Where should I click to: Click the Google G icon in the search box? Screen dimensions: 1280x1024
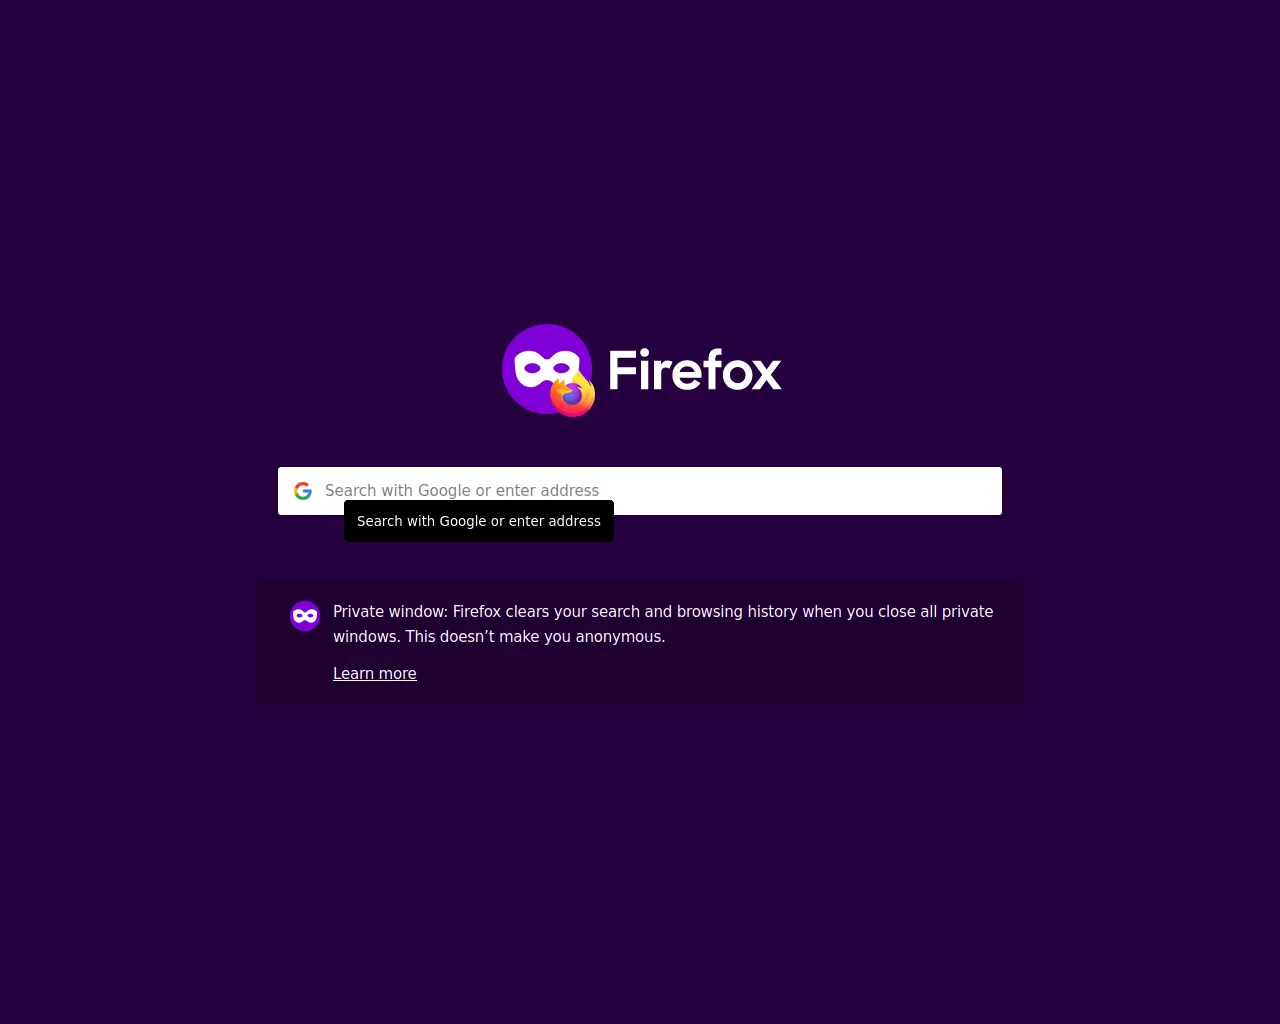303,491
